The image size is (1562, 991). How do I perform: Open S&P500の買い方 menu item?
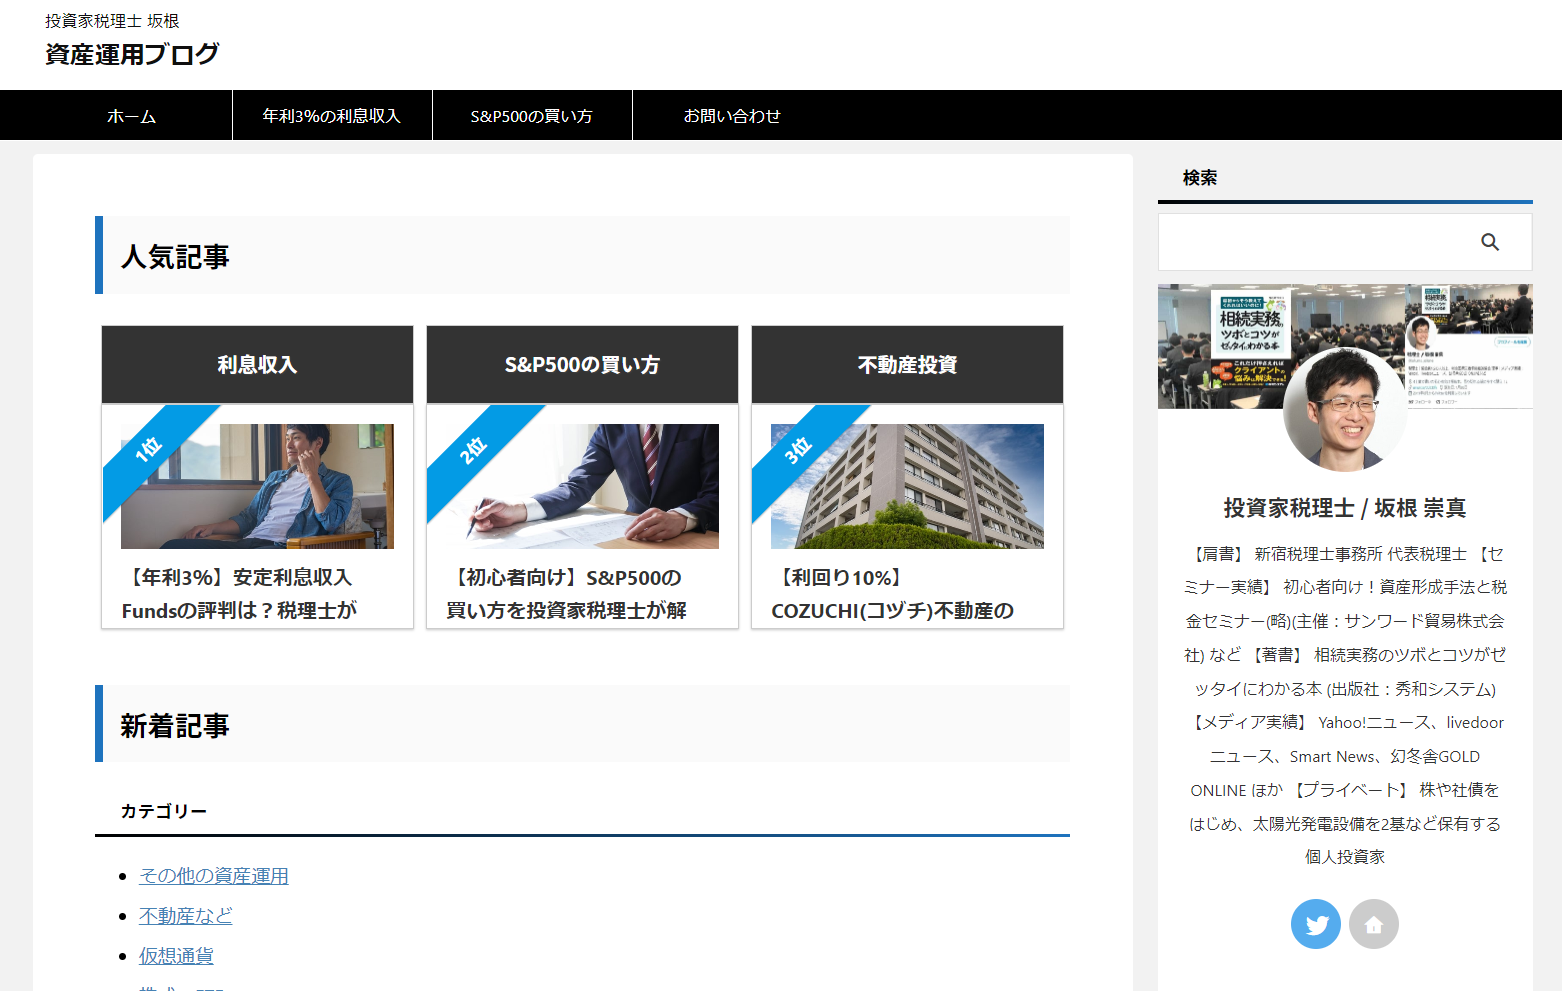point(532,116)
